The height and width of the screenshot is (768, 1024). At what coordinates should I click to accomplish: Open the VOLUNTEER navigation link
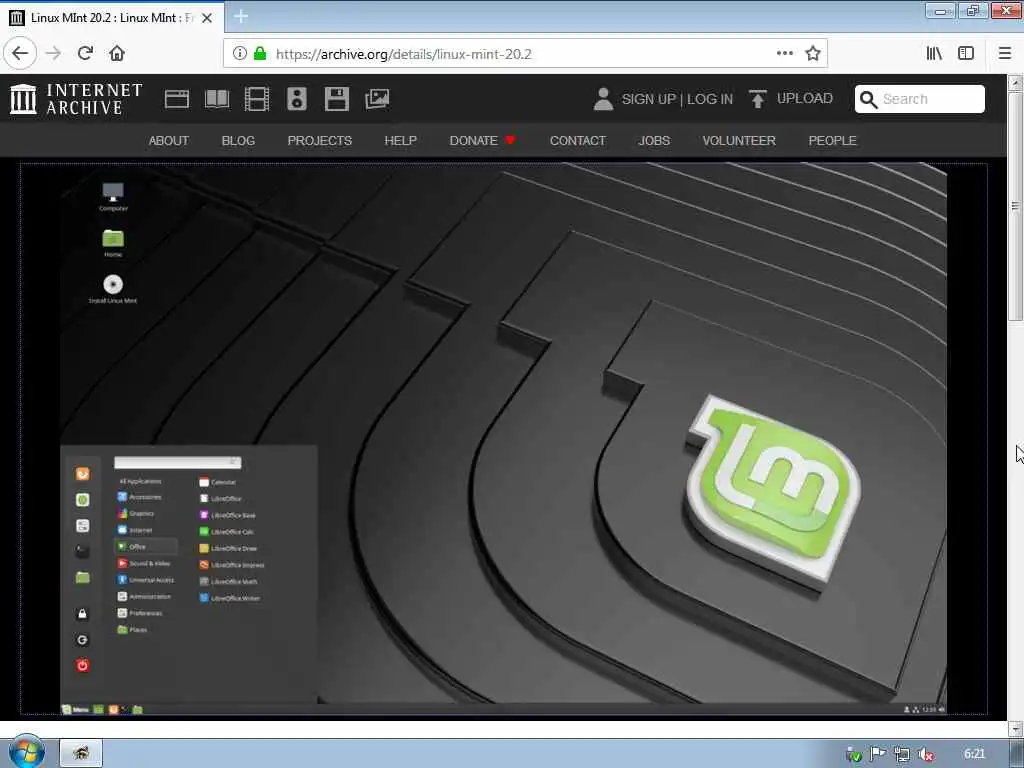point(739,140)
